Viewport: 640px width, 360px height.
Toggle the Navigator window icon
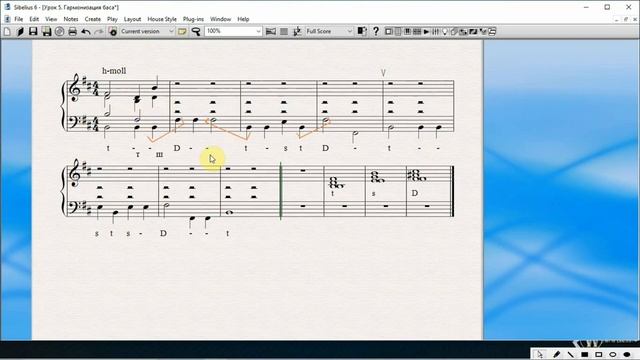coord(389,31)
